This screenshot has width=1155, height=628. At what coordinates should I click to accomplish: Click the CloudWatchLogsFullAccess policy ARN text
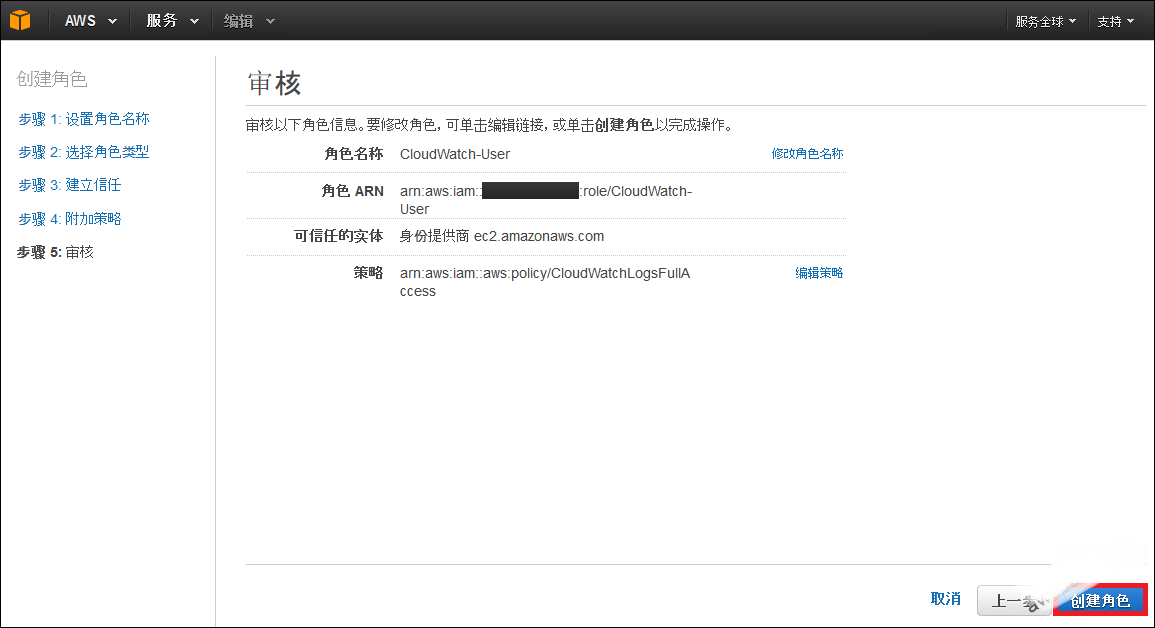point(545,282)
